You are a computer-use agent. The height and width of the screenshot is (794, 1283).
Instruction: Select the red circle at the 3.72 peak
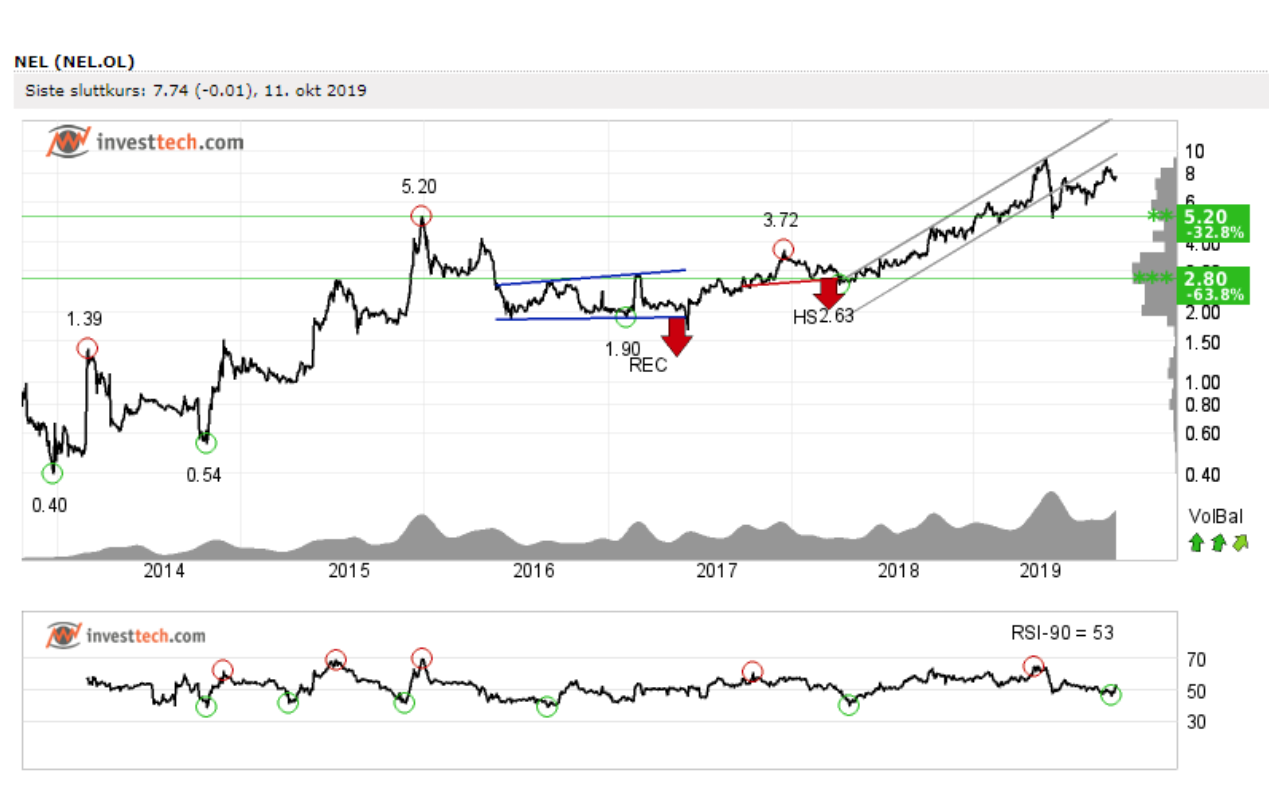click(783, 249)
